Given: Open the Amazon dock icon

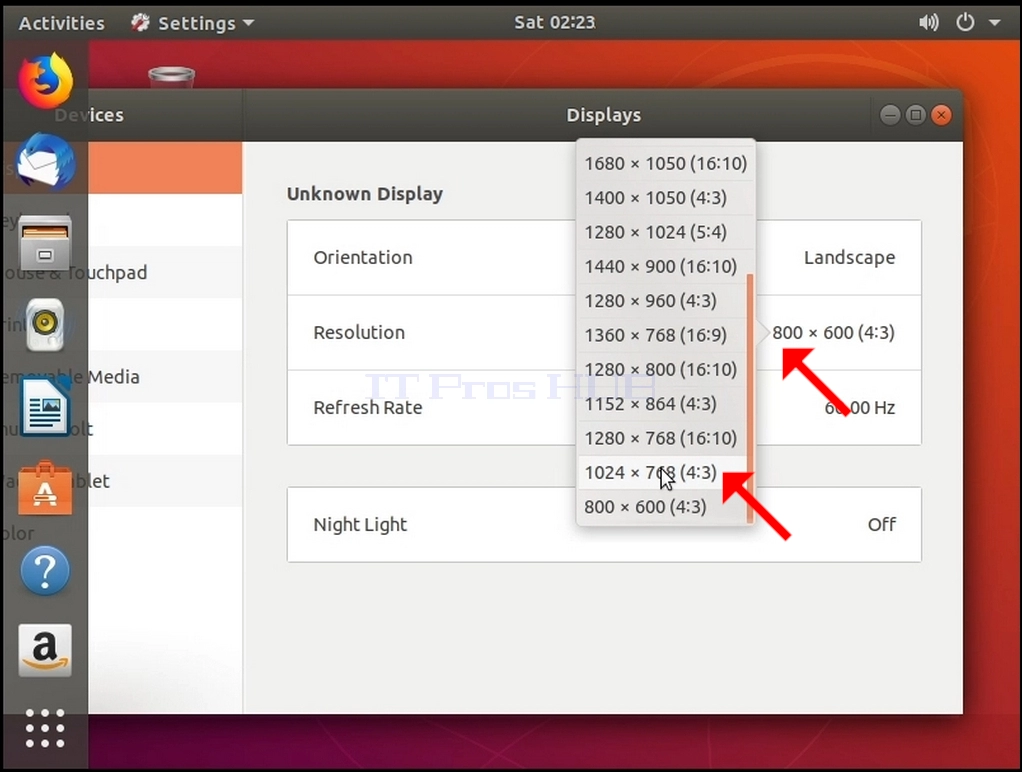Looking at the screenshot, I should pyautogui.click(x=45, y=651).
